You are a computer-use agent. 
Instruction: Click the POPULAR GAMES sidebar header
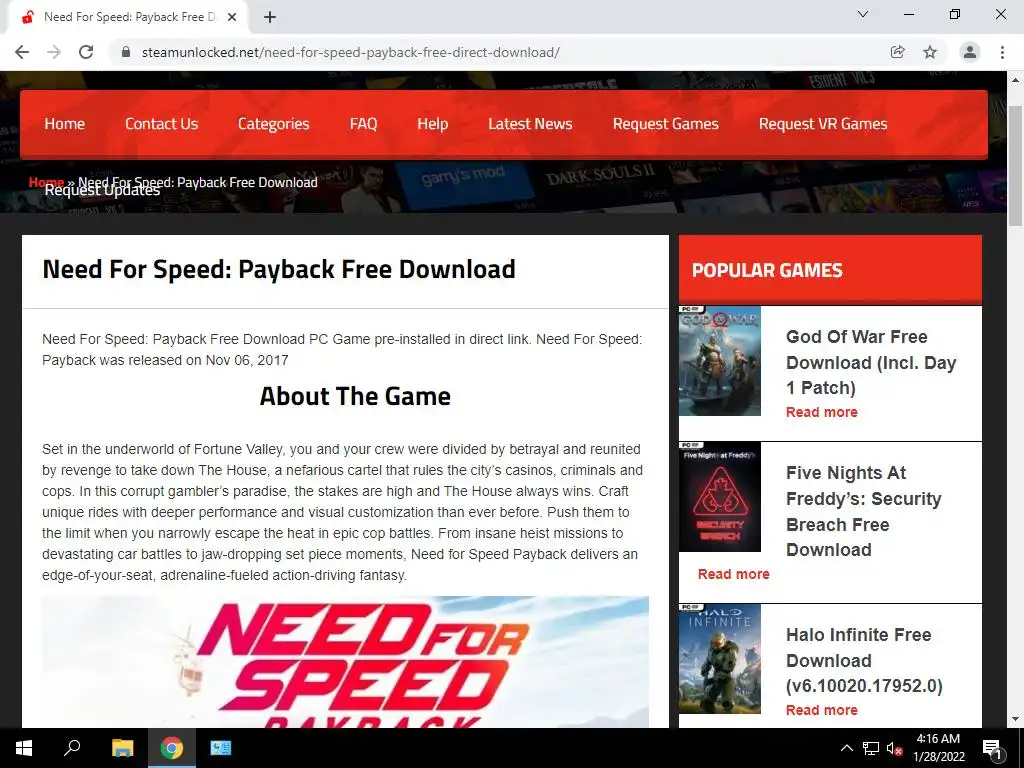coord(830,269)
